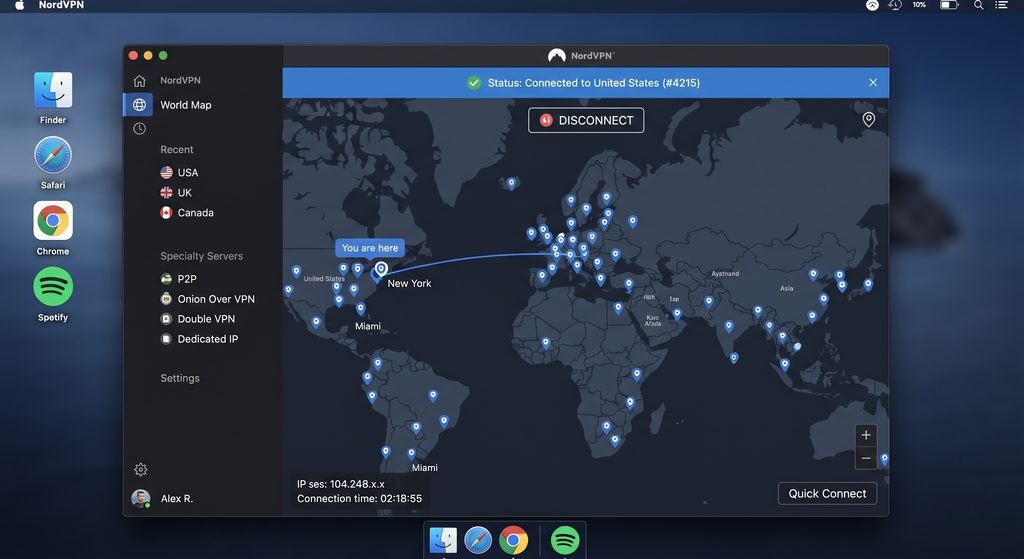1024x559 pixels.
Task: Click the You are here tooltip
Action: pos(370,248)
